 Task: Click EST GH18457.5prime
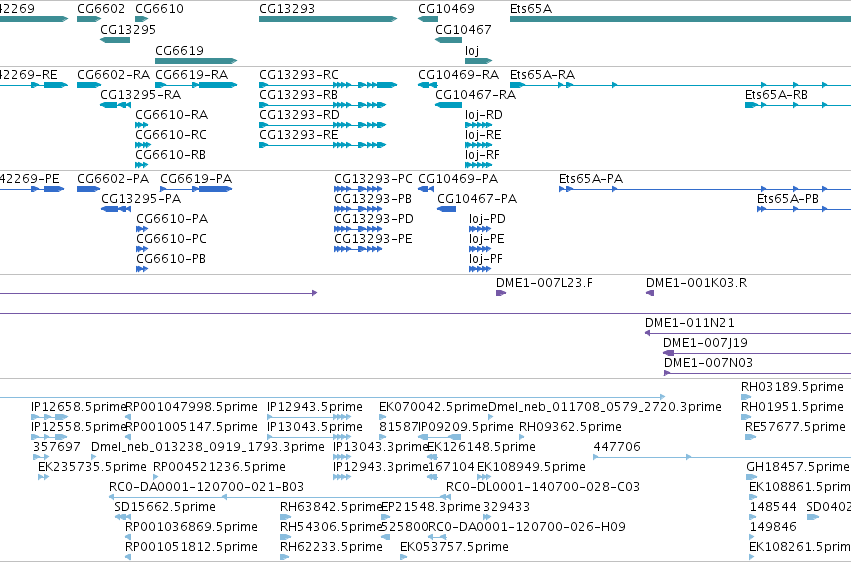click(x=751, y=477)
